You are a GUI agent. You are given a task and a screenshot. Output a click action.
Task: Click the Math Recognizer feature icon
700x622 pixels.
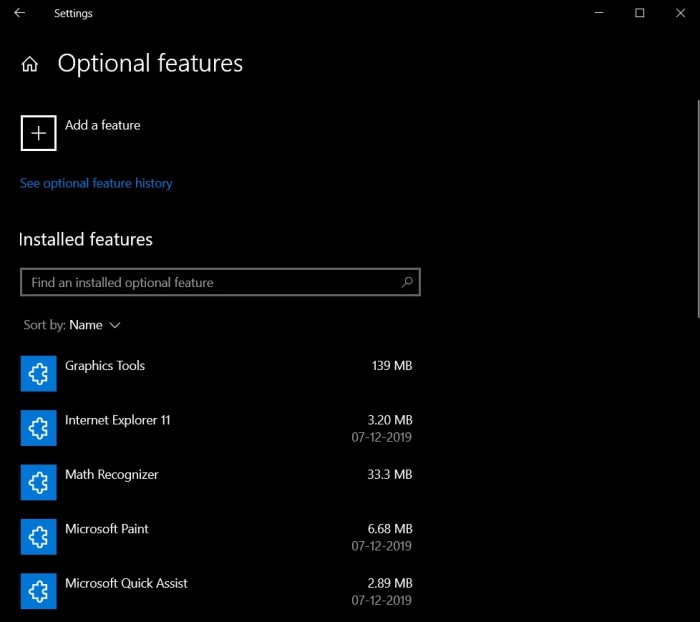coord(38,482)
